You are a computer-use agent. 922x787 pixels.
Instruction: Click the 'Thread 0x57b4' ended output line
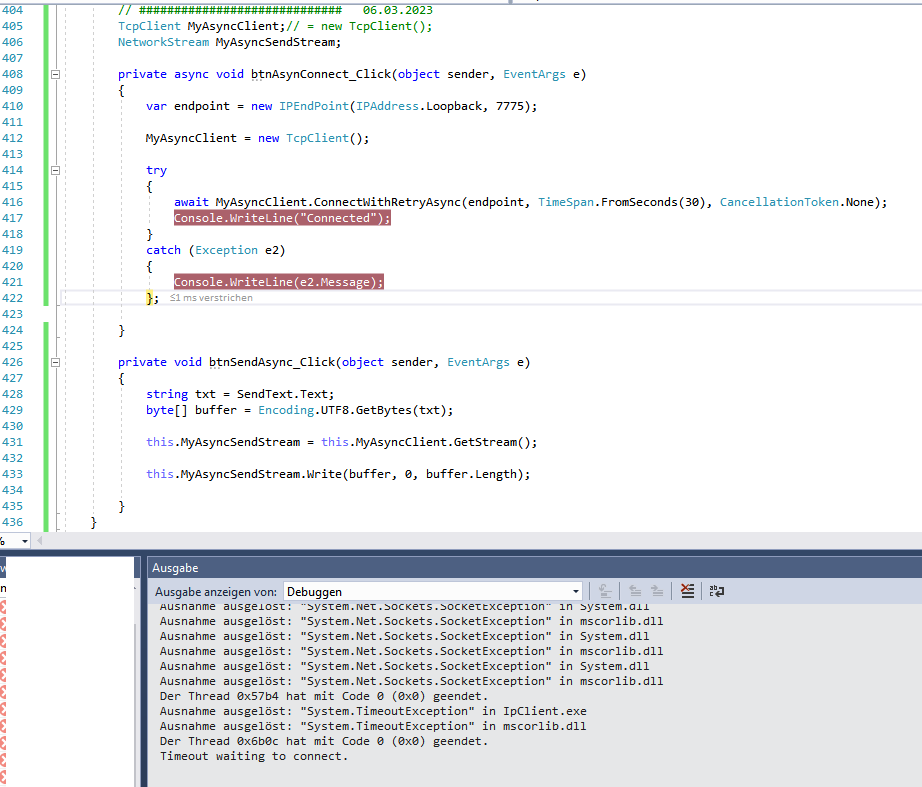[x=324, y=696]
